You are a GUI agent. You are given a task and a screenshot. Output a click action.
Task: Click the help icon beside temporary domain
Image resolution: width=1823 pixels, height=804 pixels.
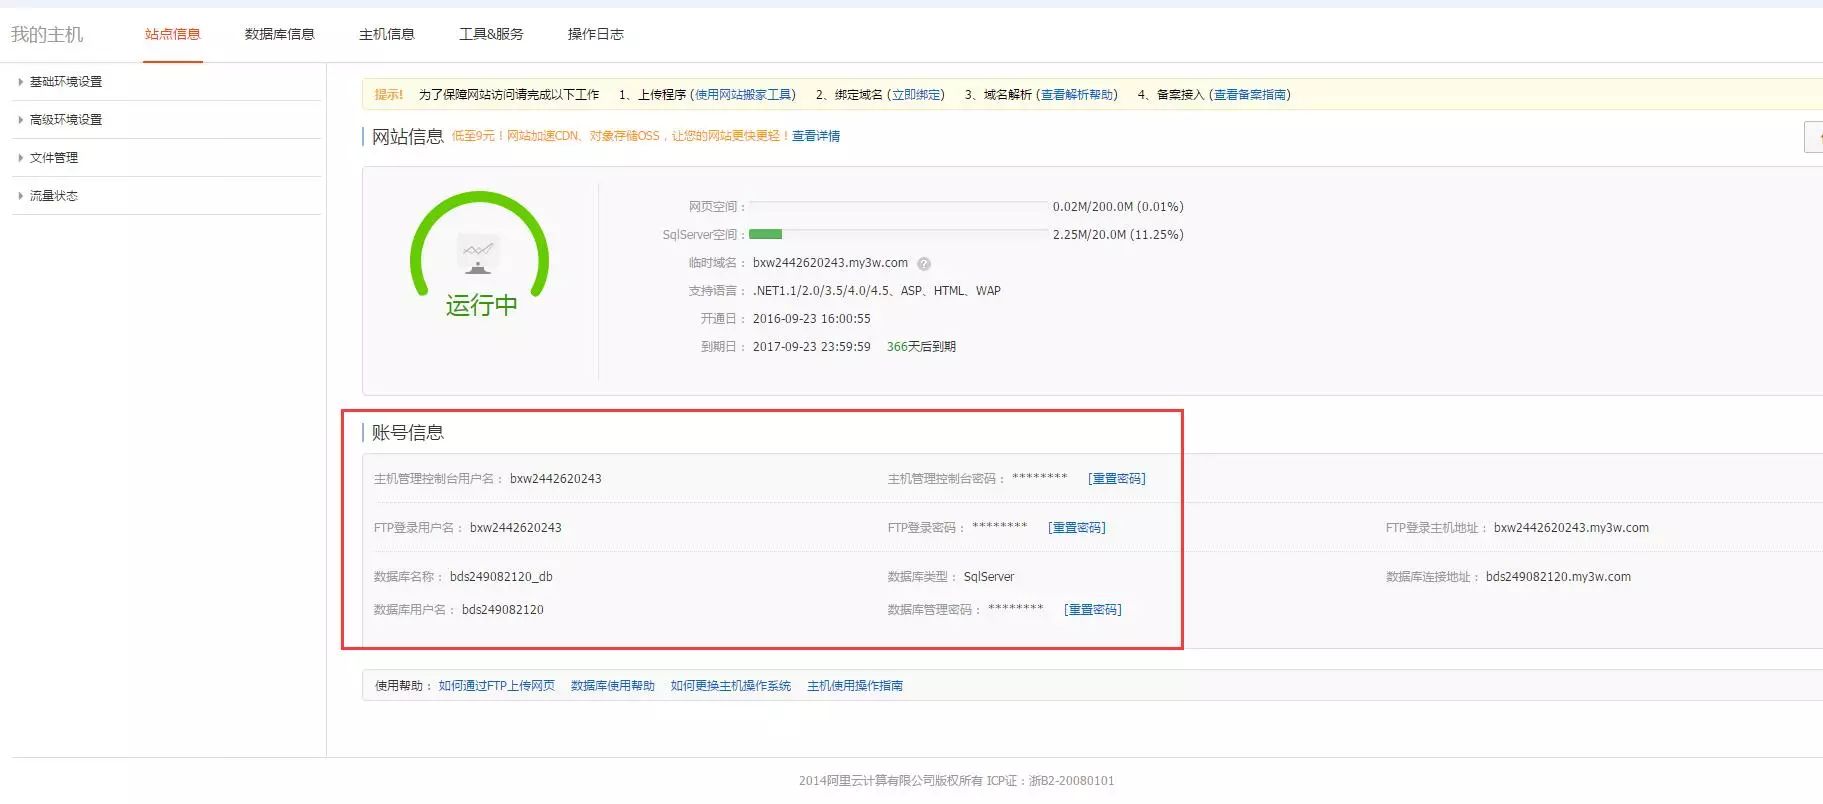click(924, 264)
